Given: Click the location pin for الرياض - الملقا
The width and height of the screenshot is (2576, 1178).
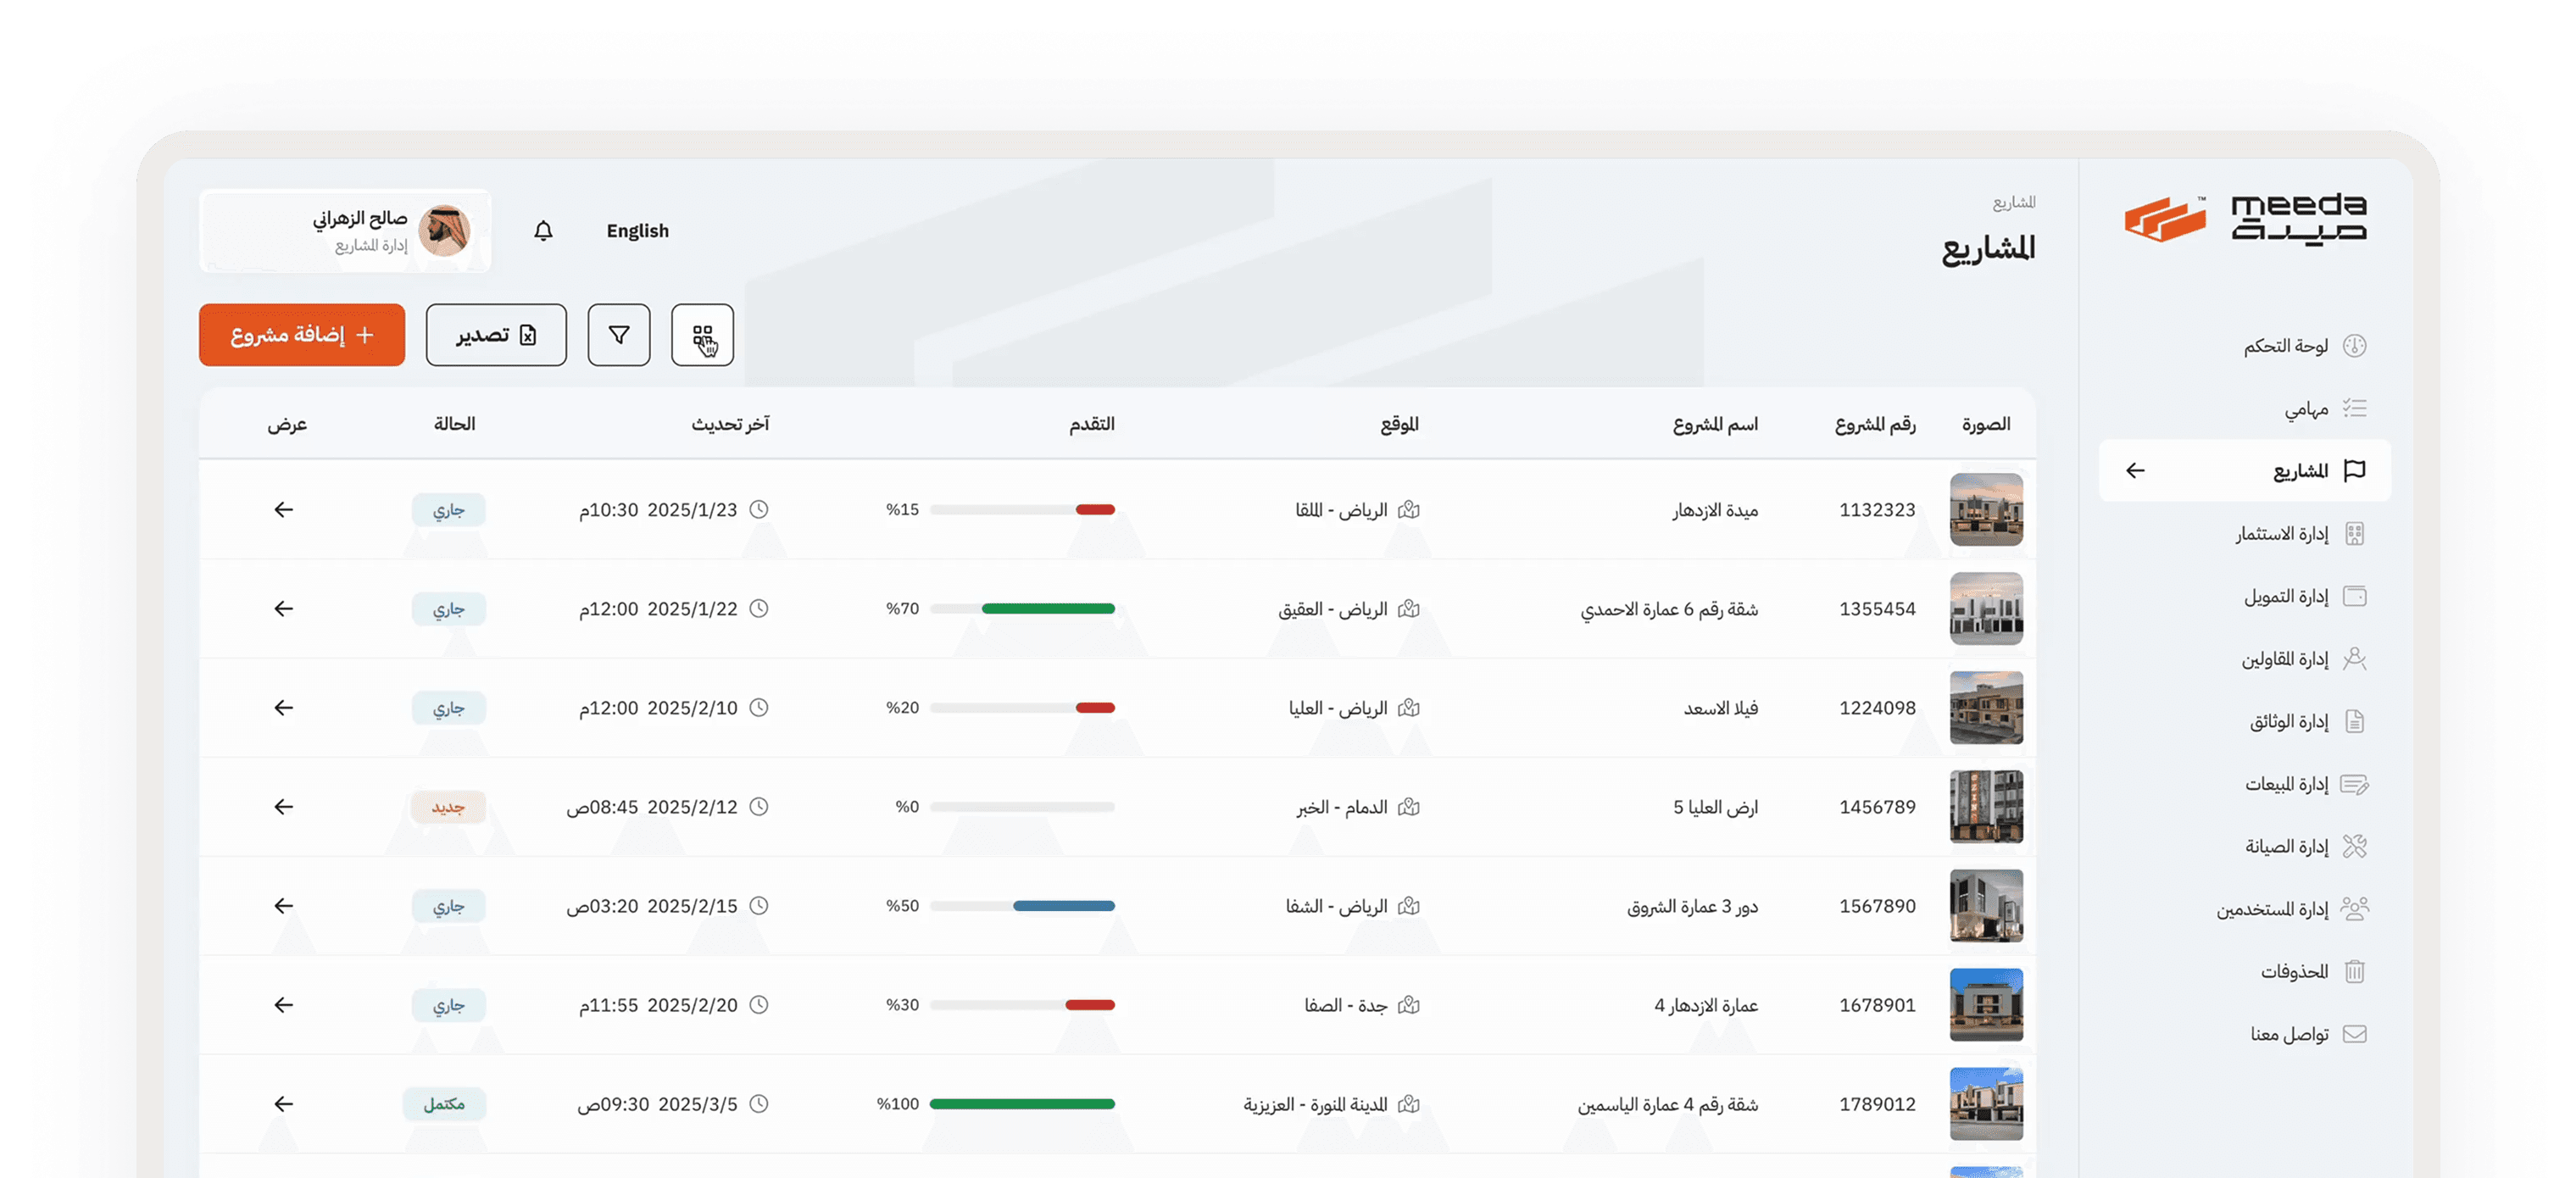Looking at the screenshot, I should (x=1410, y=510).
